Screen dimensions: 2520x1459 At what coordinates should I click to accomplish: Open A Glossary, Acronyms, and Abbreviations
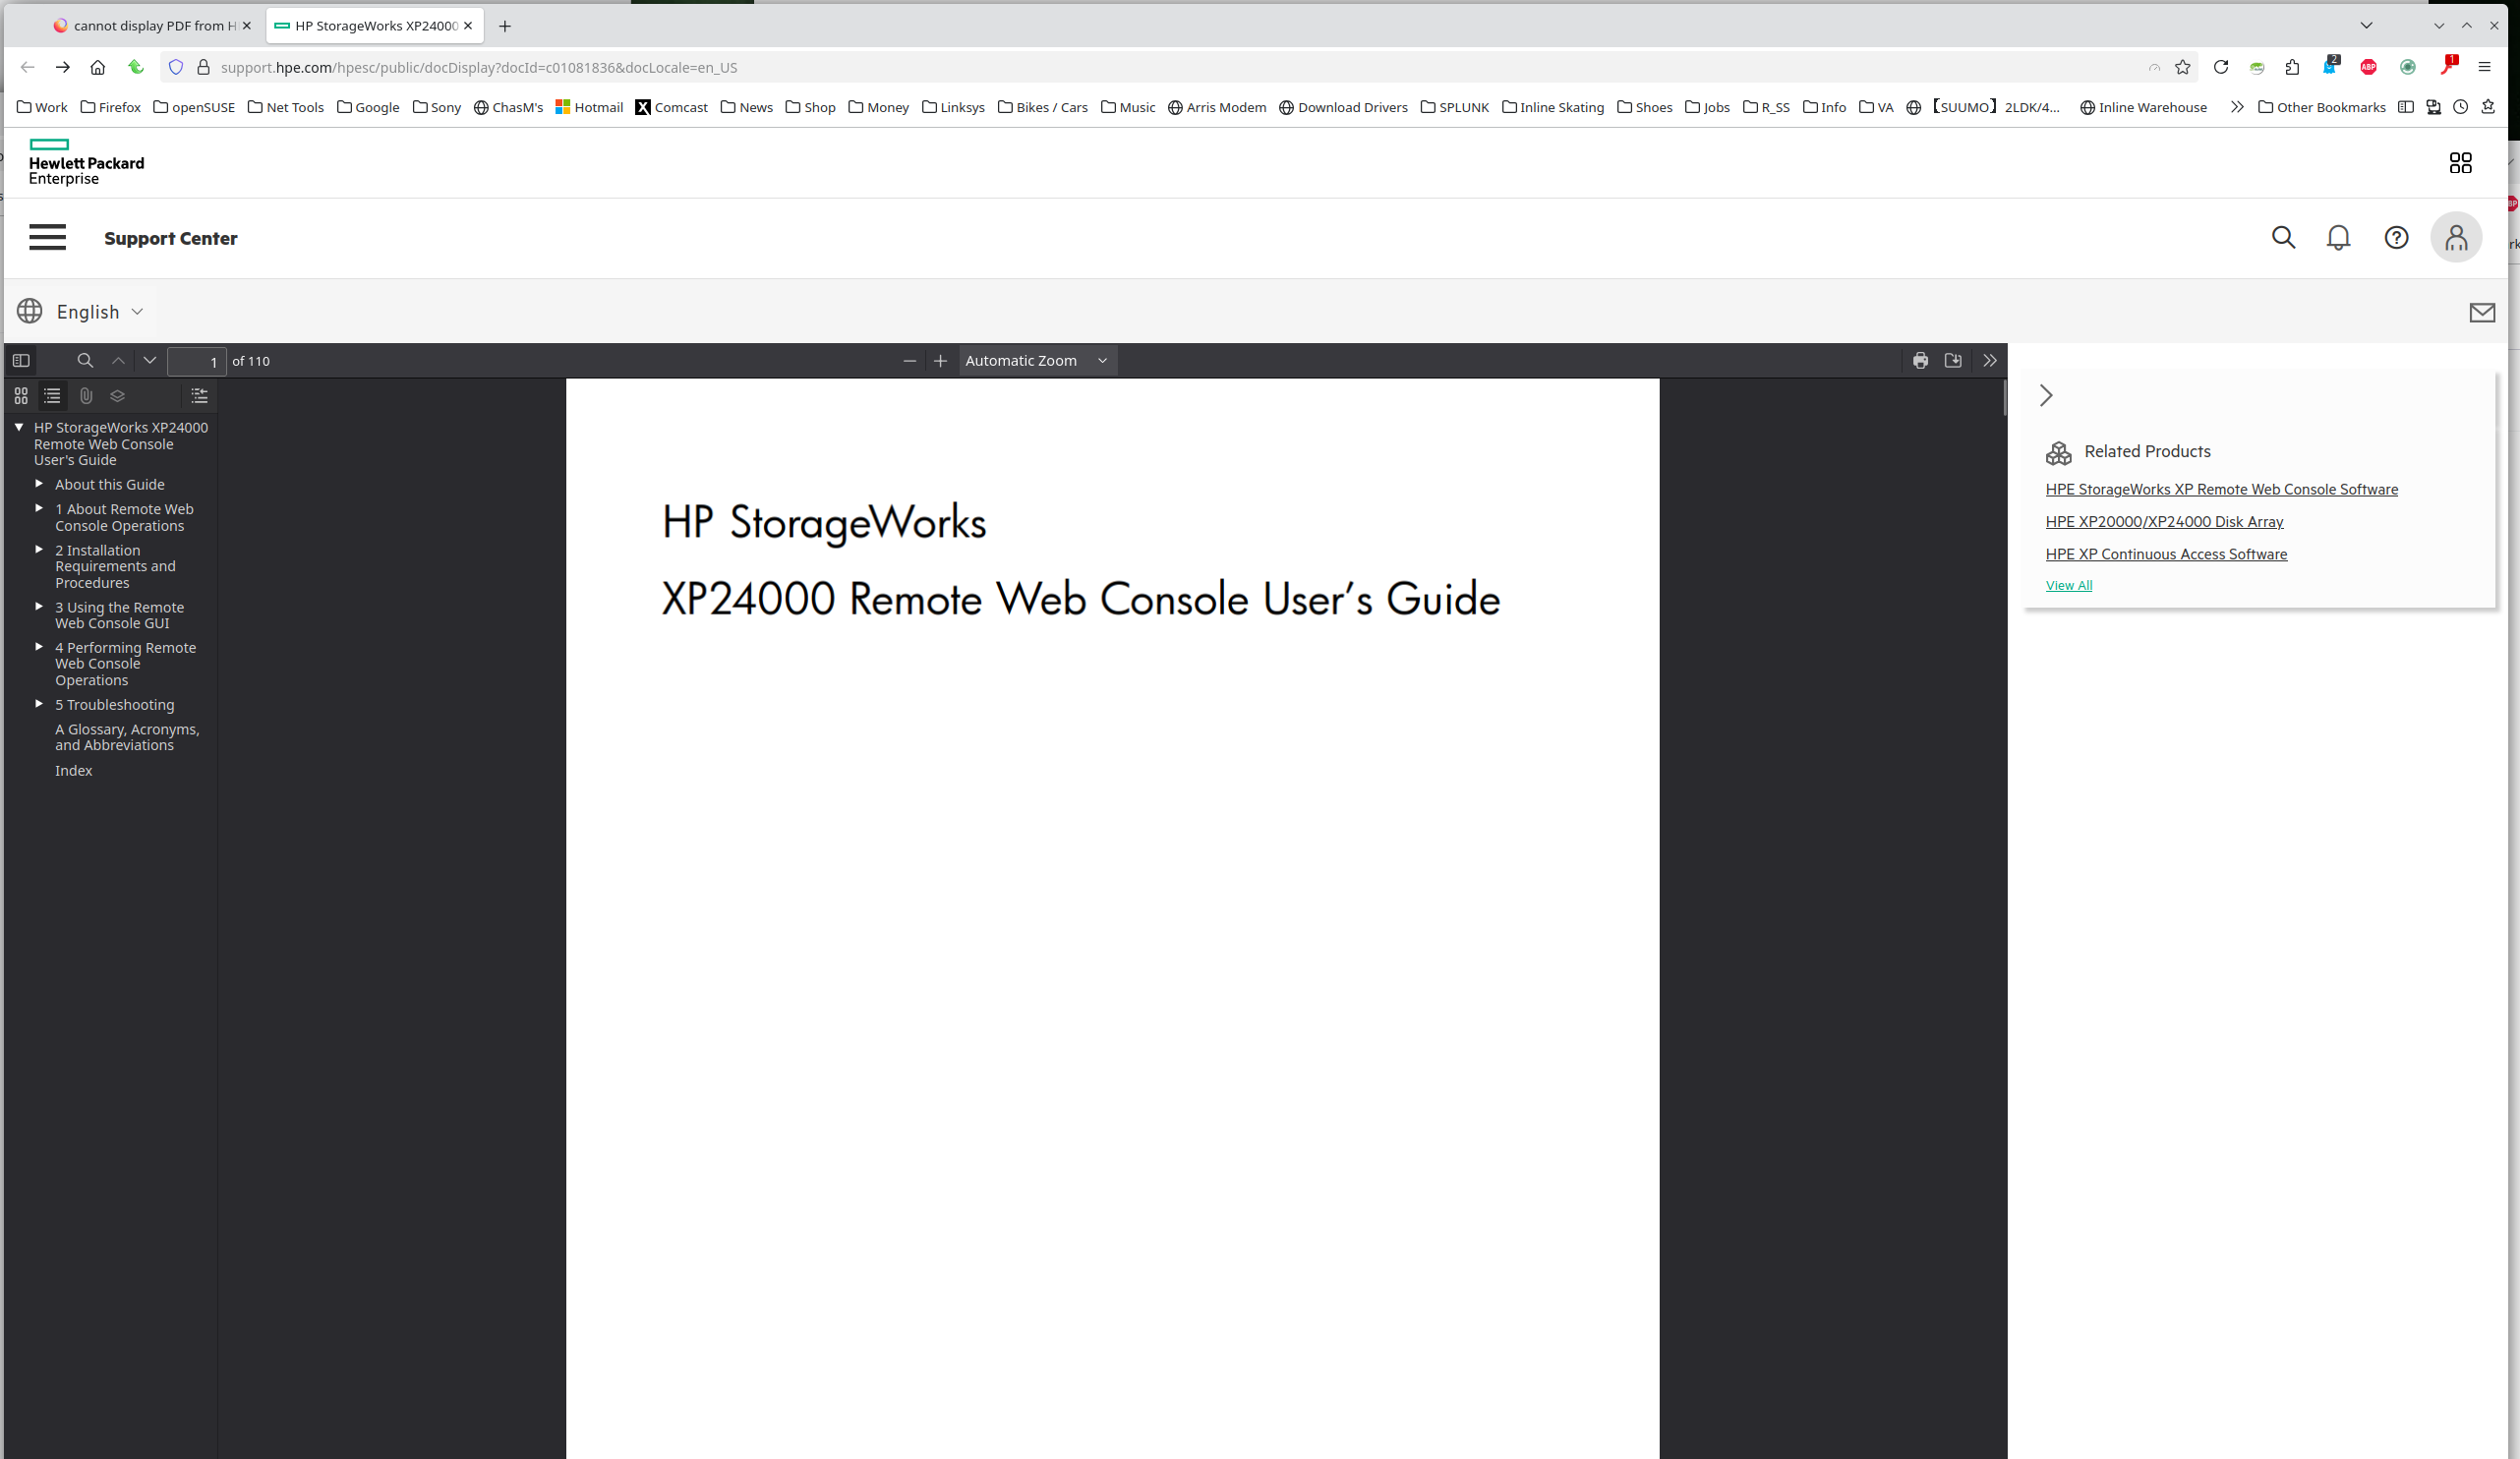pyautogui.click(x=127, y=737)
